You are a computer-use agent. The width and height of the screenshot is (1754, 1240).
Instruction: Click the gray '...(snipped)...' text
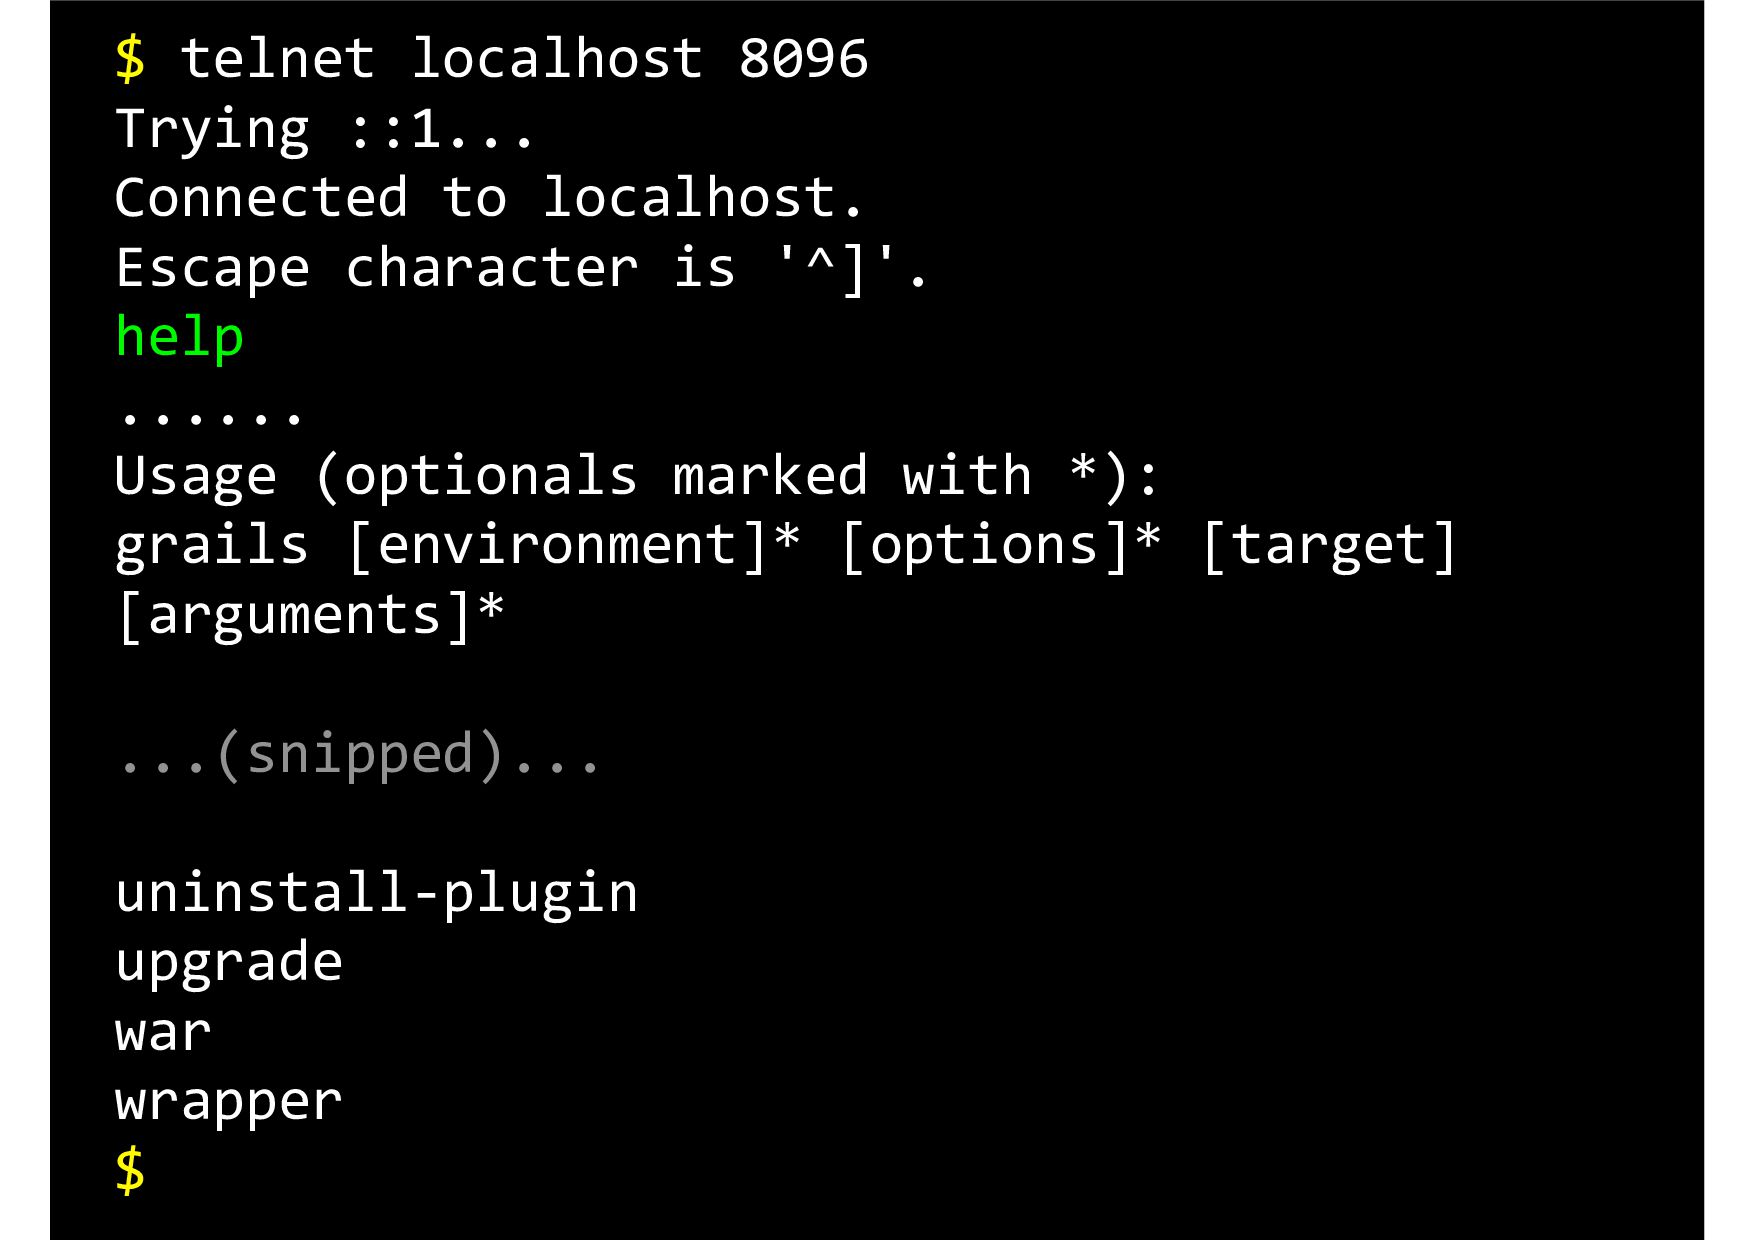[358, 755]
